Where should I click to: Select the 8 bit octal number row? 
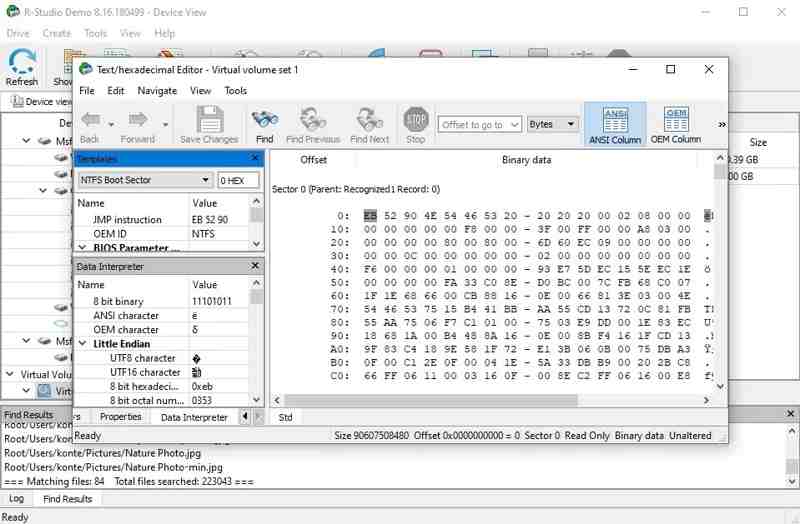[x=162, y=401]
